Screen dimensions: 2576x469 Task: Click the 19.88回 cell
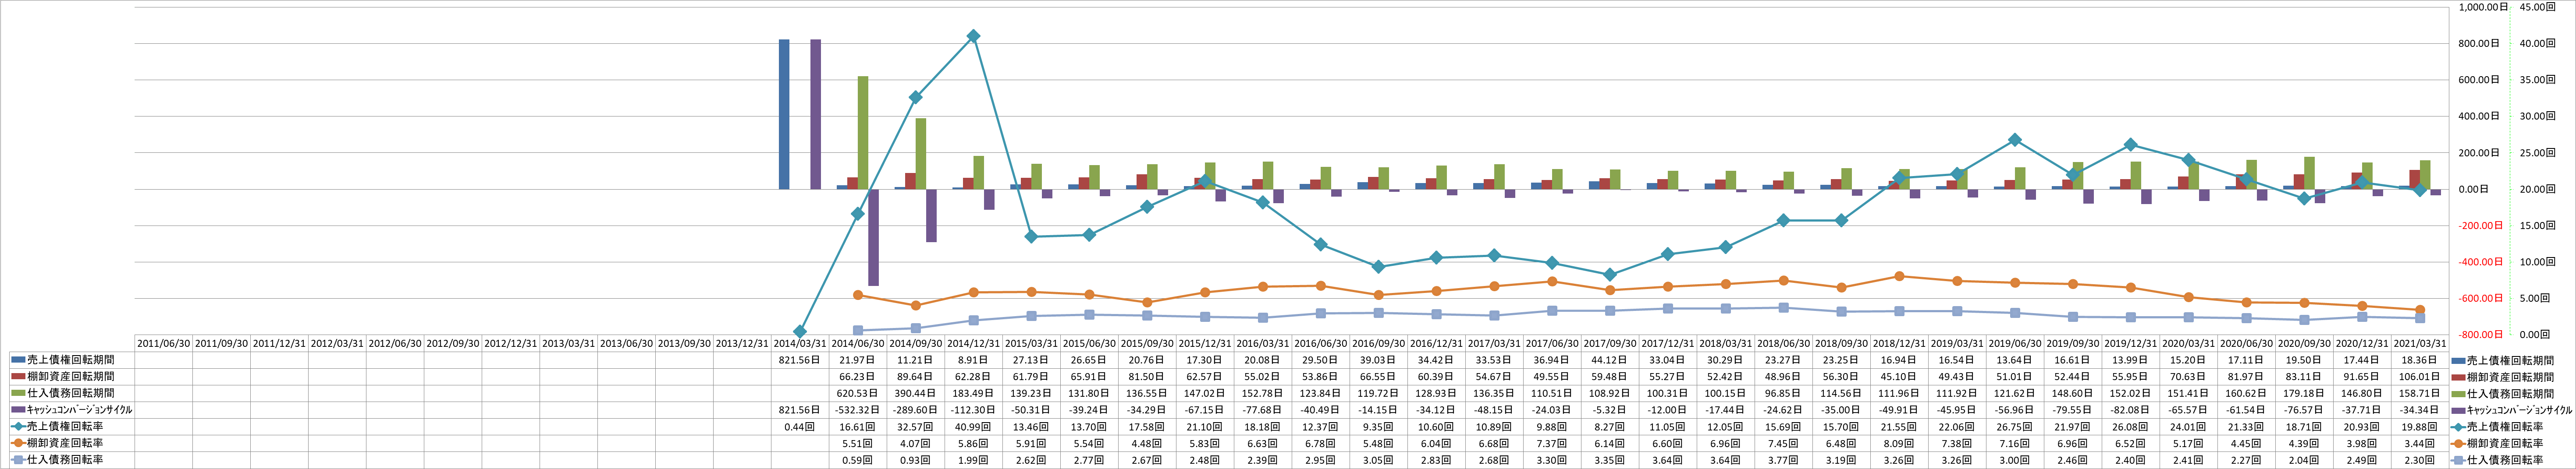[2421, 427]
